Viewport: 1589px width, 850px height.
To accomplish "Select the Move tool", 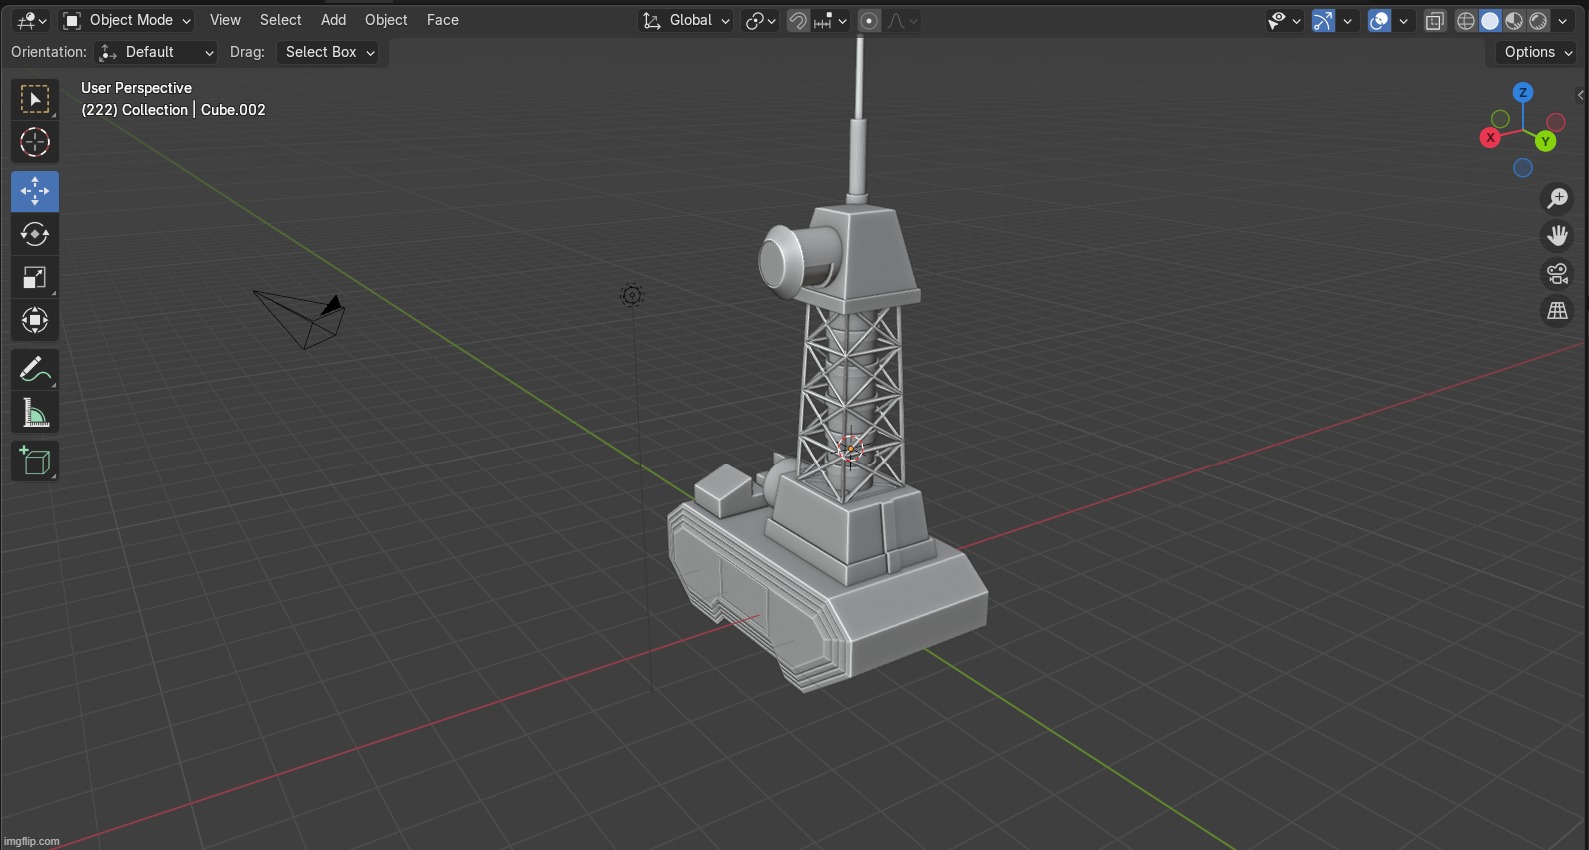I will tap(35, 191).
